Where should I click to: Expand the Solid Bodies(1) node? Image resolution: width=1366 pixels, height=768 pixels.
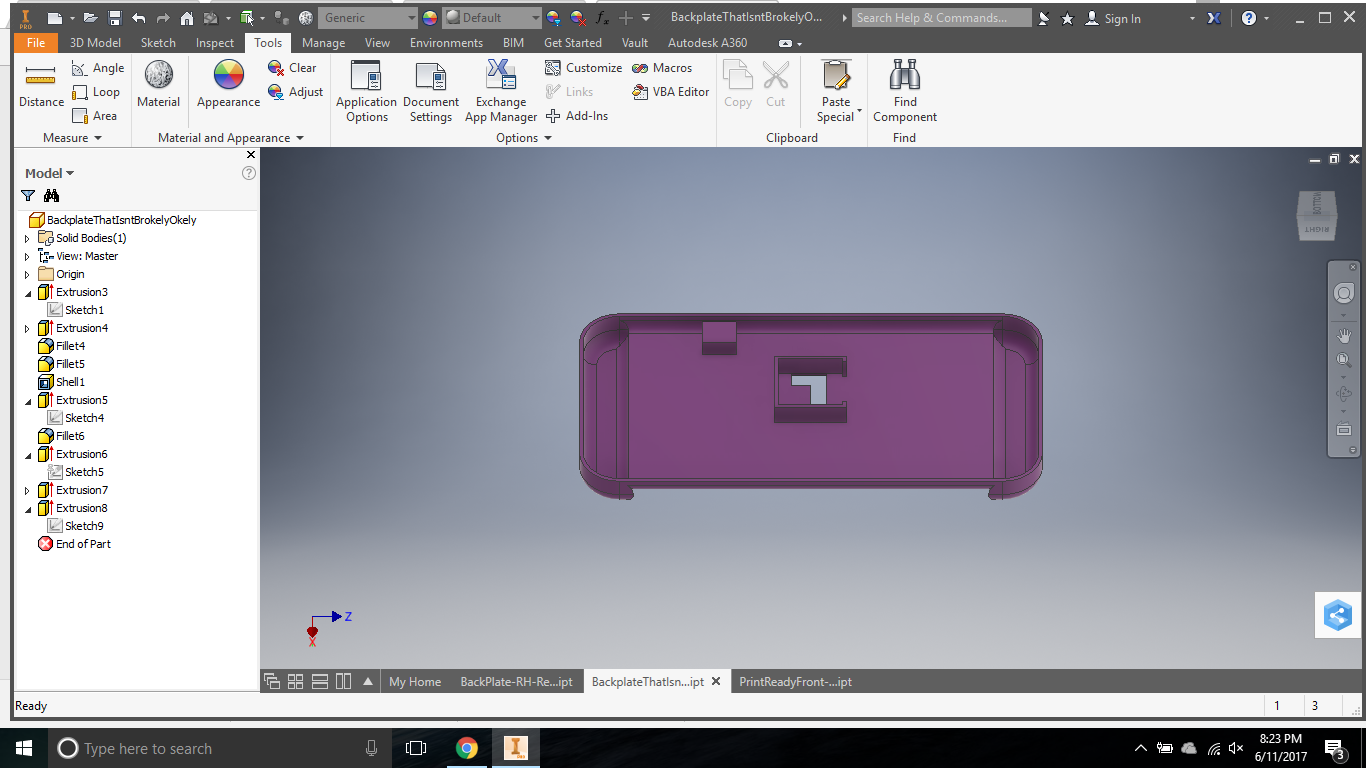(27, 238)
